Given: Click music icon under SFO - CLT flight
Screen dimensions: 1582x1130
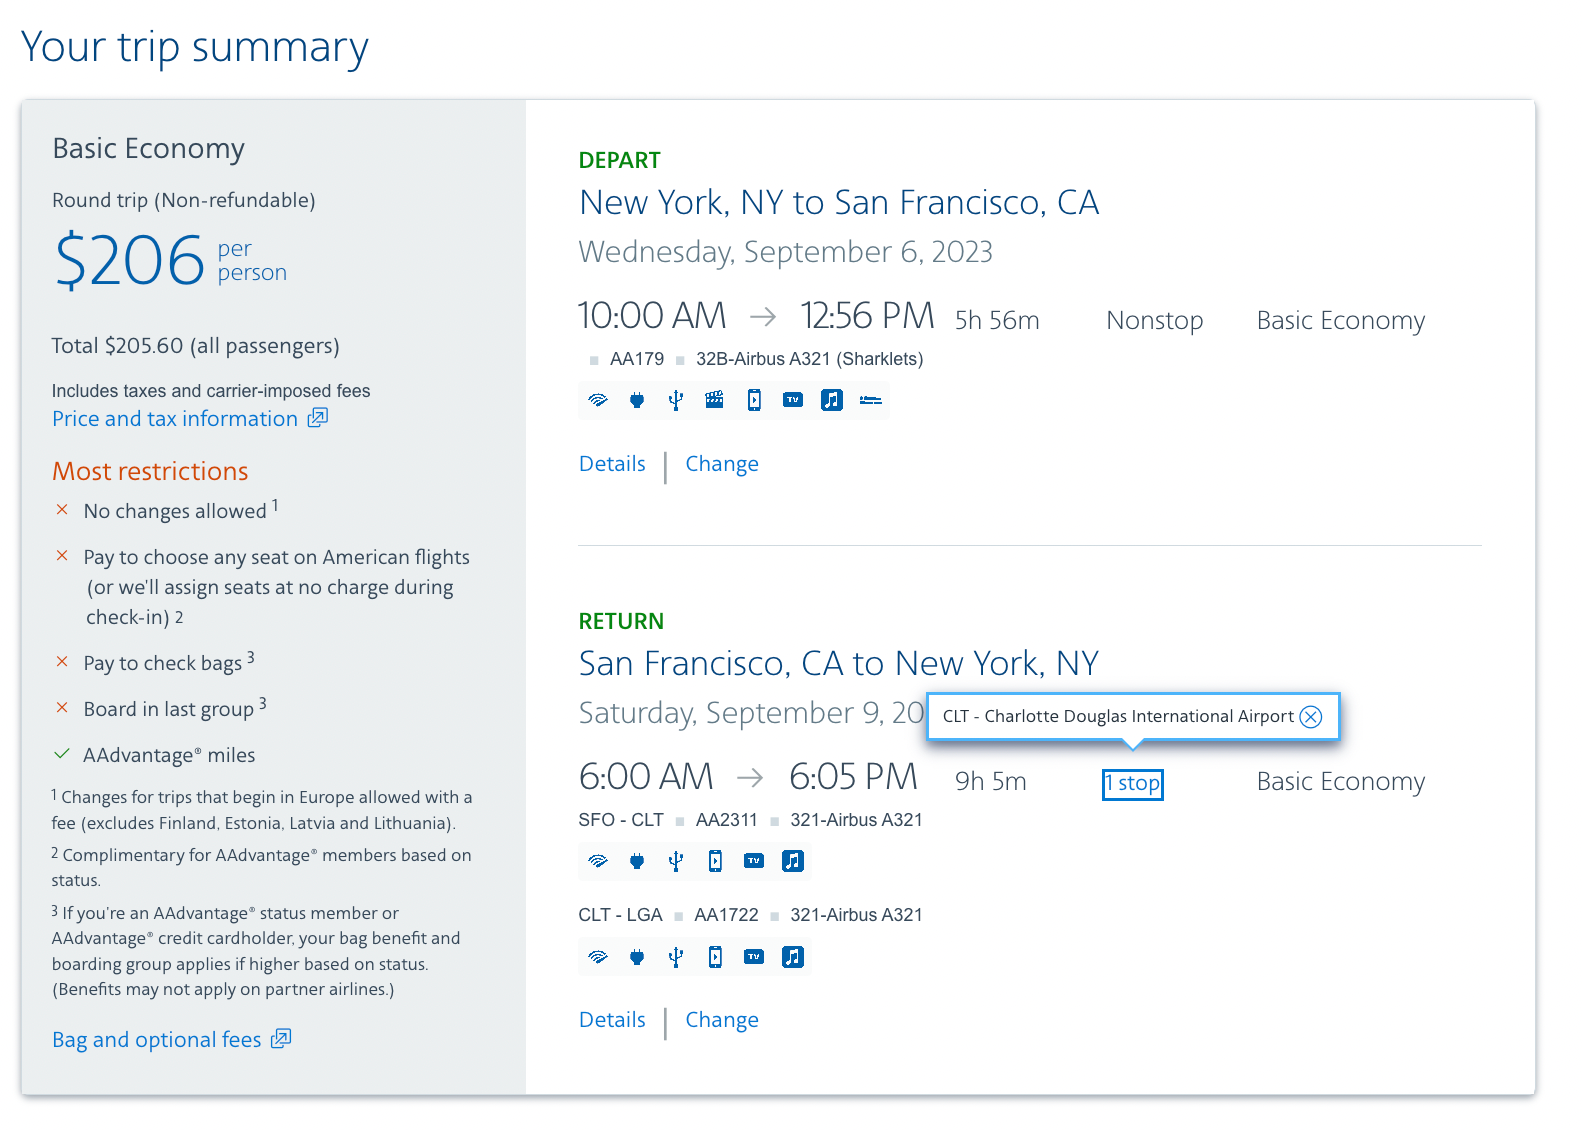Looking at the screenshot, I should coord(793,861).
